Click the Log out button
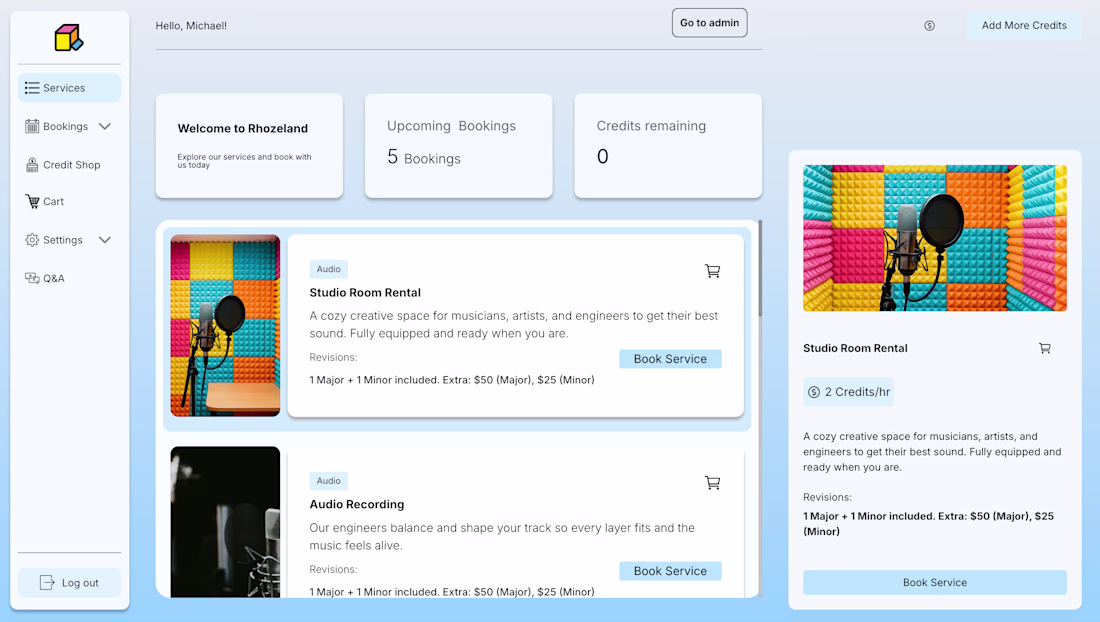Screen dimensions: 1100x622 click(69, 583)
